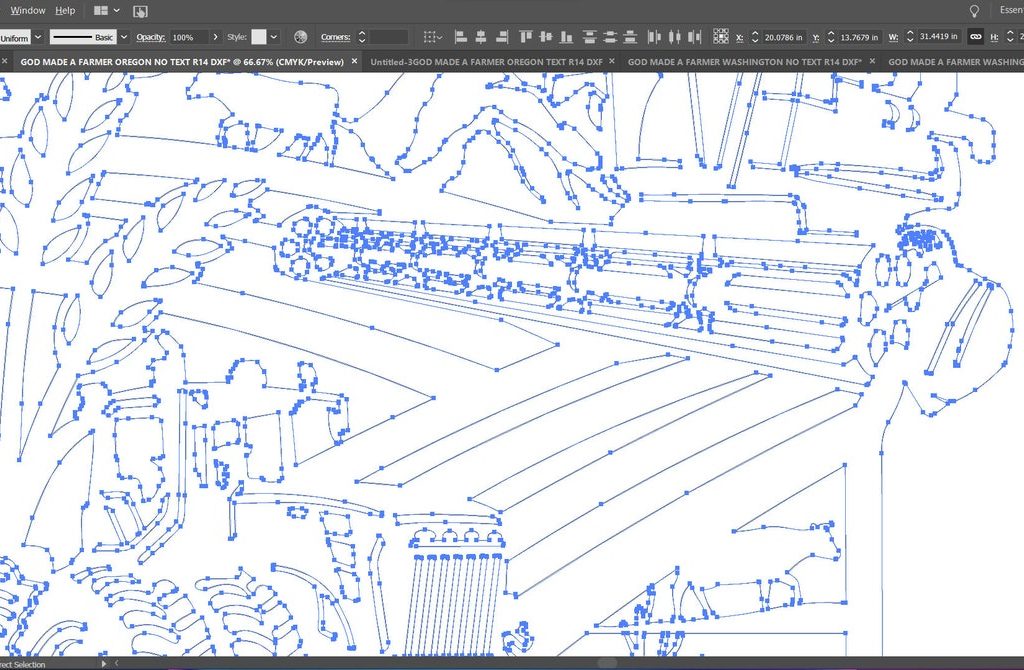The image size is (1024, 670).
Task: Click the vertical align bottom icon
Action: 565,37
